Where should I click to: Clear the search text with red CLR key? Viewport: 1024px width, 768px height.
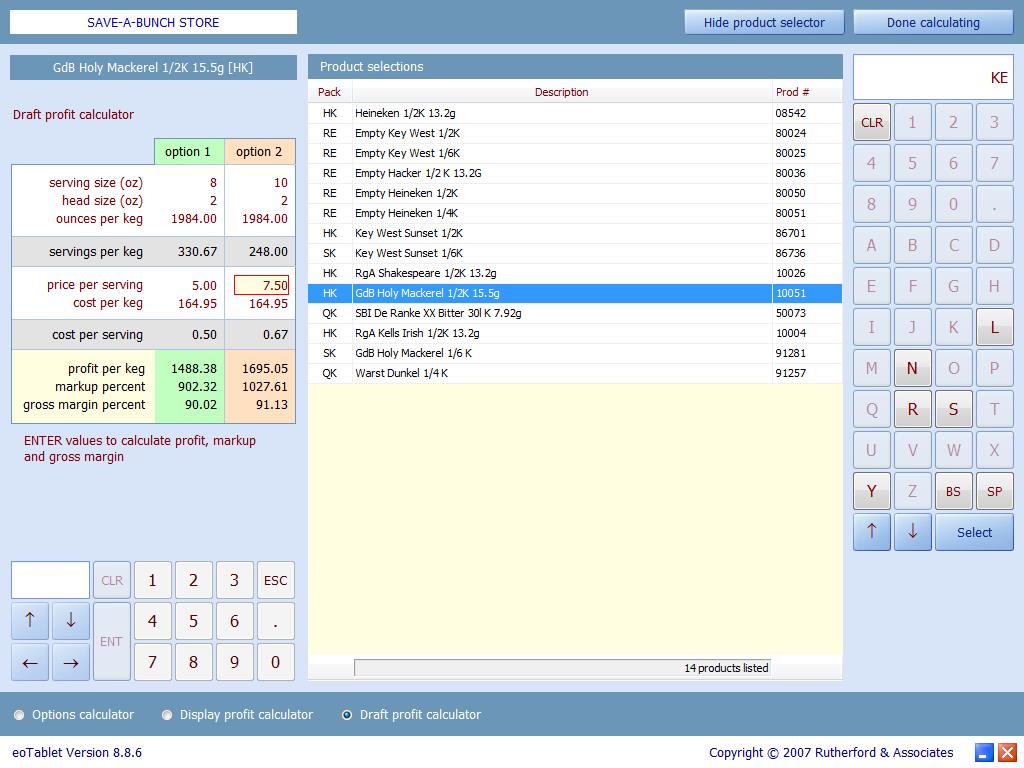(x=871, y=122)
